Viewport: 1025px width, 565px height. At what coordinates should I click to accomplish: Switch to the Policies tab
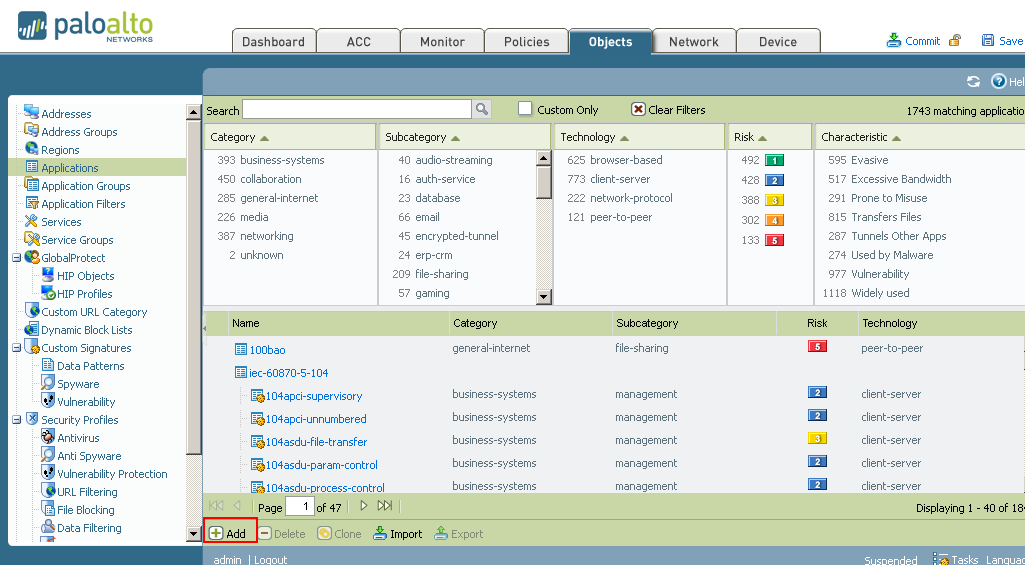point(526,41)
